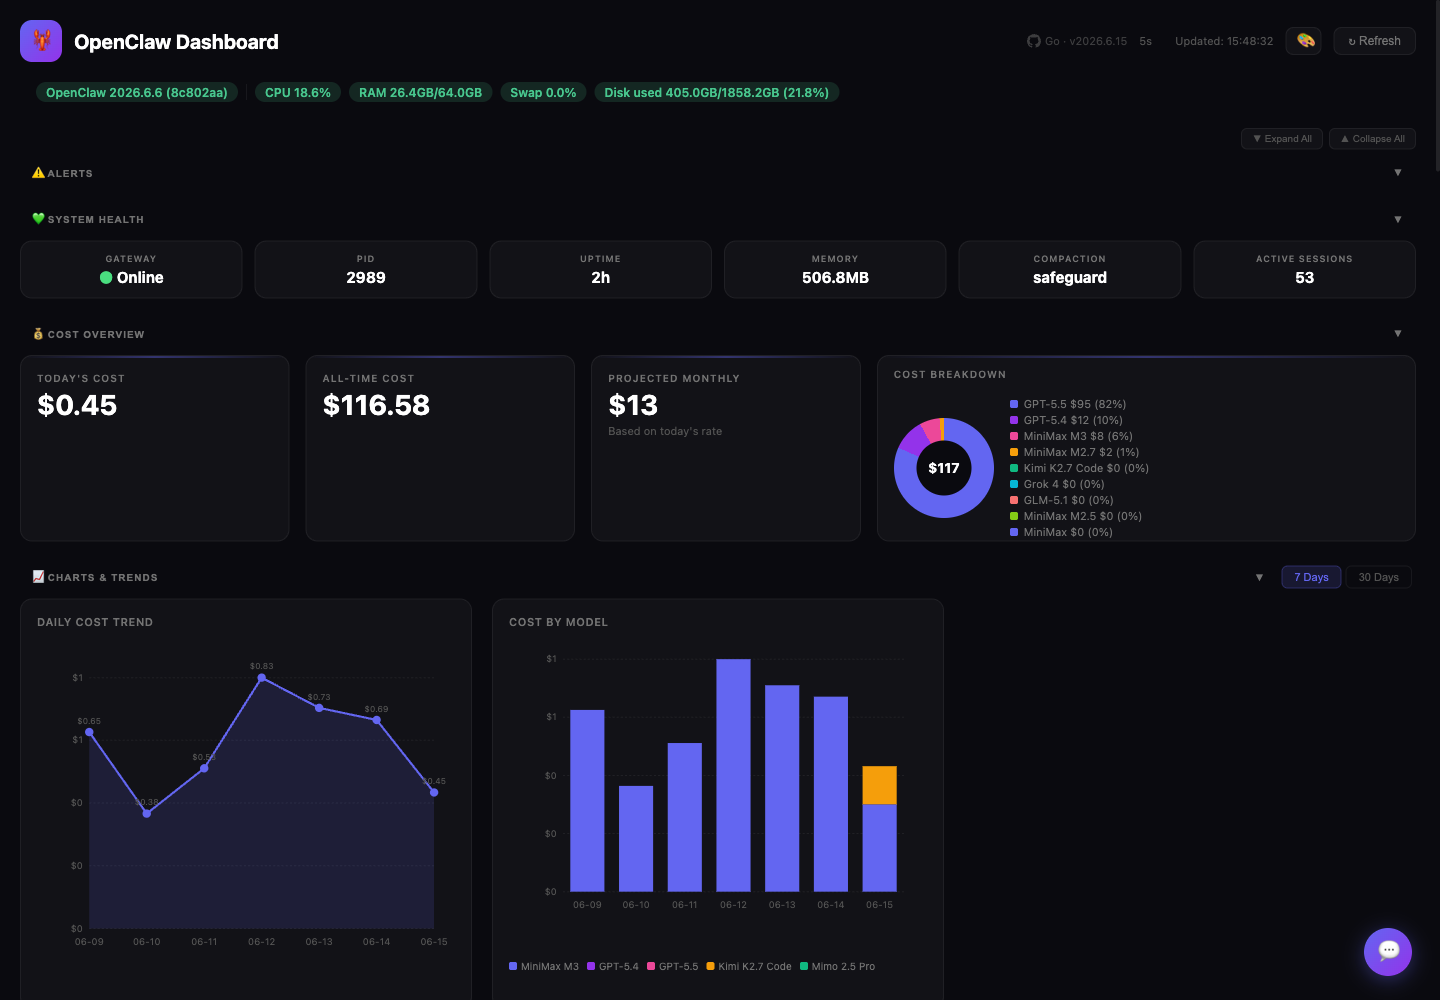Refresh the dashboard data
The width and height of the screenshot is (1440, 1000).
pyautogui.click(x=1374, y=41)
